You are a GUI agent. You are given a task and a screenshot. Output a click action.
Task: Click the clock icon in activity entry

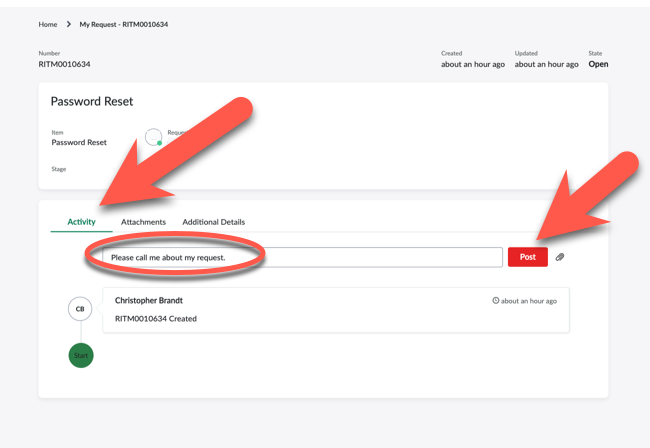click(496, 301)
